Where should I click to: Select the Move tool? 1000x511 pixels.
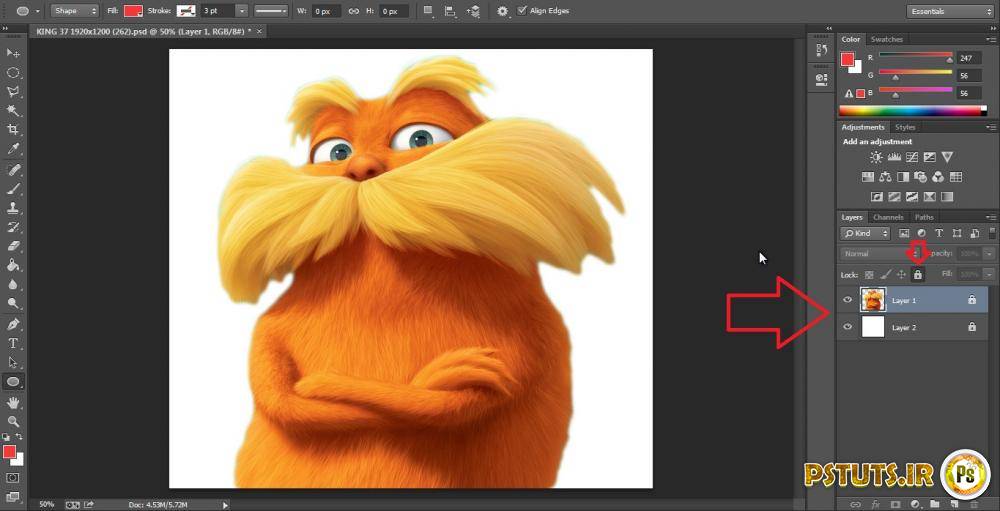pos(13,53)
